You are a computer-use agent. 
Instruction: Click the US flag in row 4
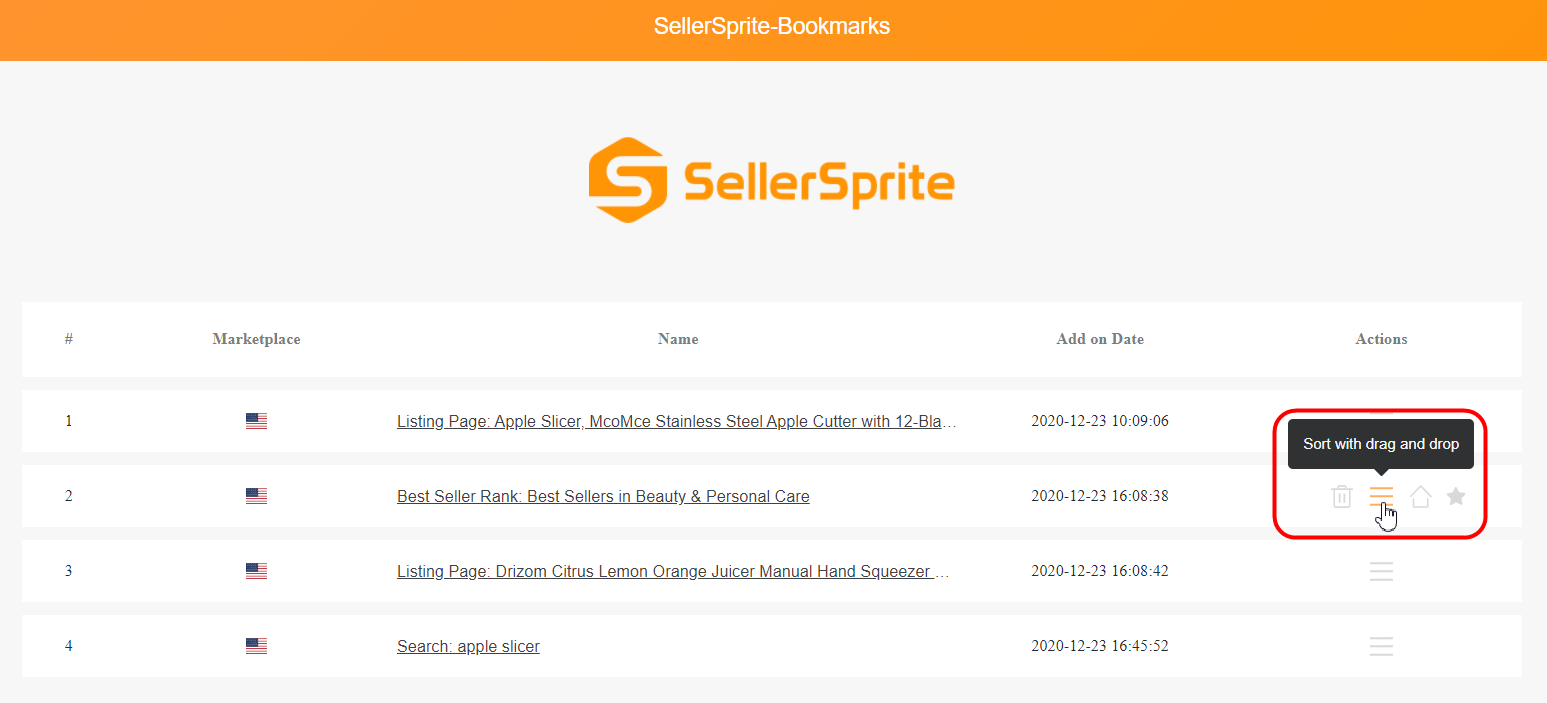pyautogui.click(x=256, y=646)
